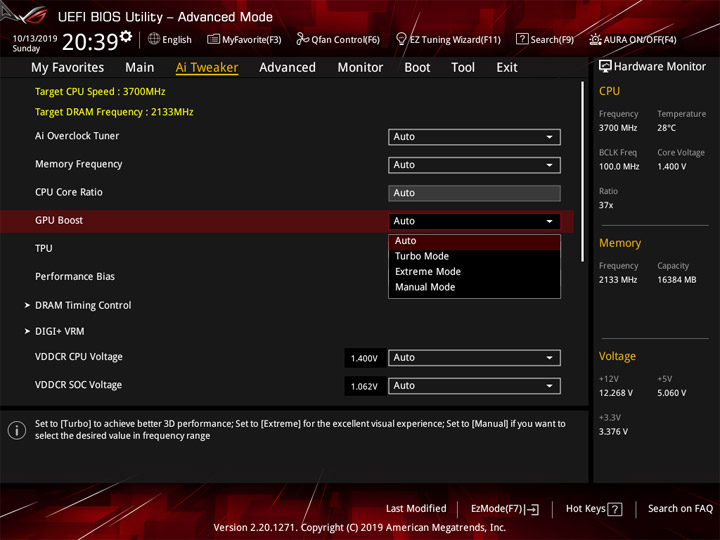Expand DRAM Timing Control submenu
The width and height of the screenshot is (720, 540).
[83, 305]
